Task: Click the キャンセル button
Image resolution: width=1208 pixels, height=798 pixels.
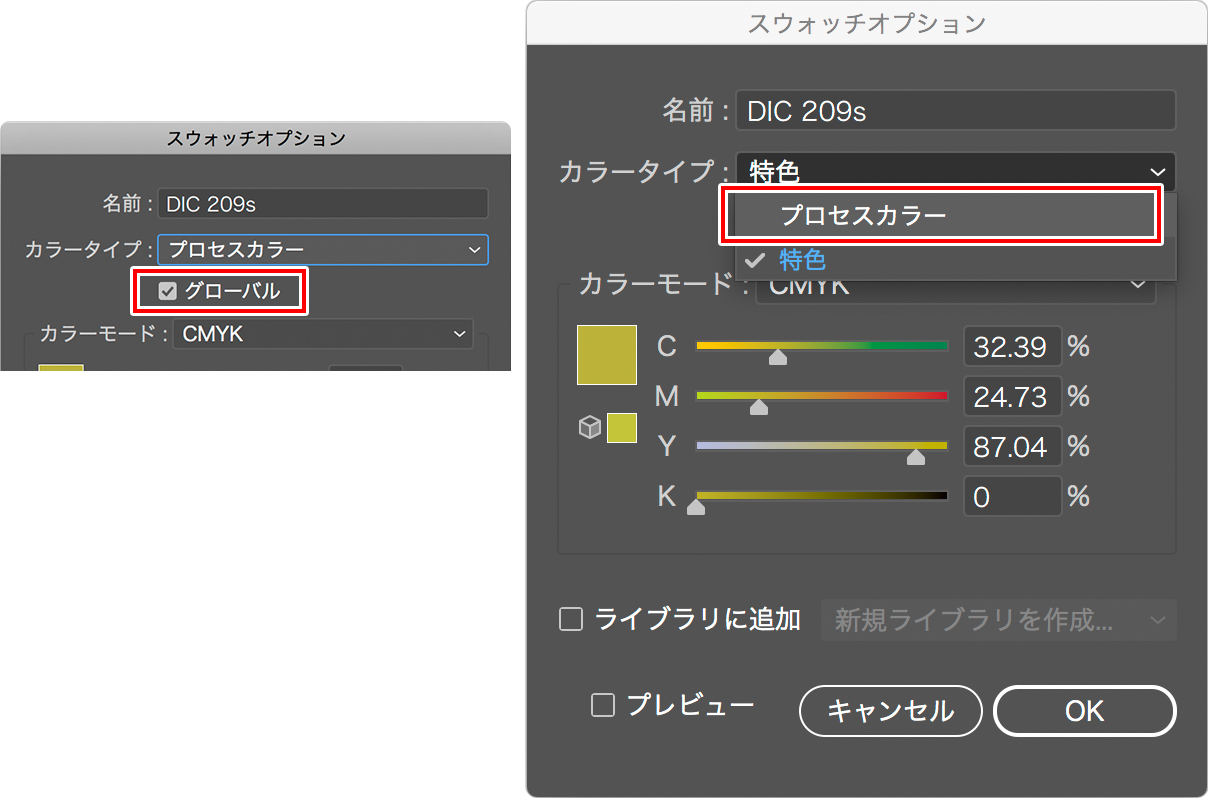Action: (x=890, y=711)
